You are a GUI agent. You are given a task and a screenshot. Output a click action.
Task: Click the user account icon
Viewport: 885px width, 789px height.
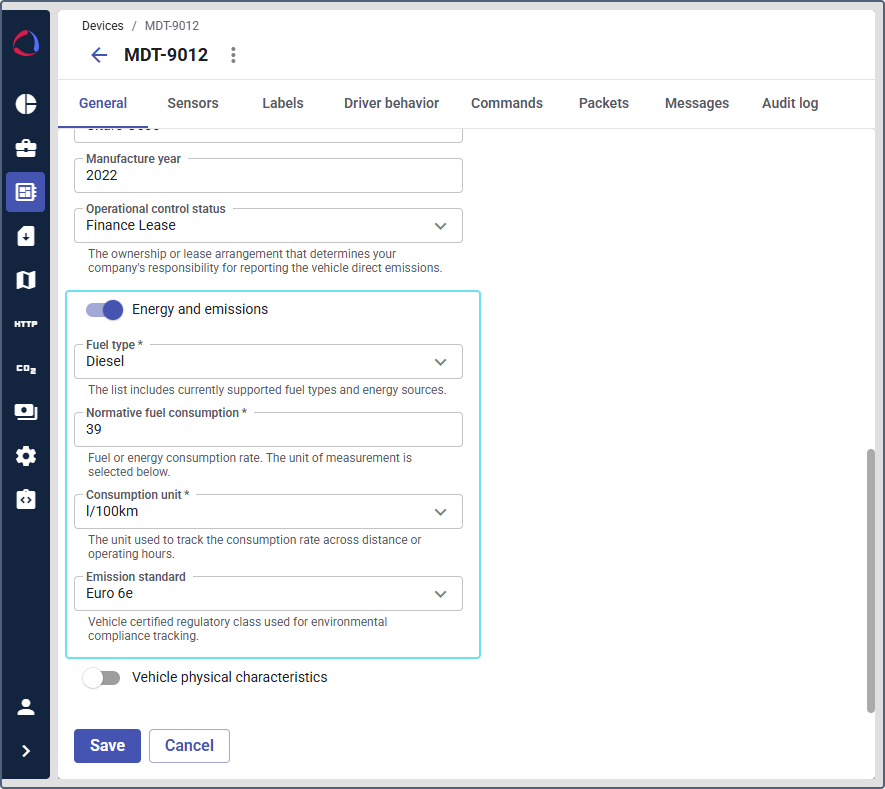point(26,707)
